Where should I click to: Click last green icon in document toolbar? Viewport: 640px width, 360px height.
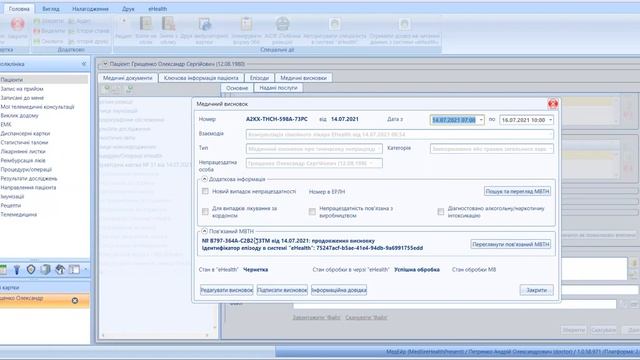[x=130, y=88]
